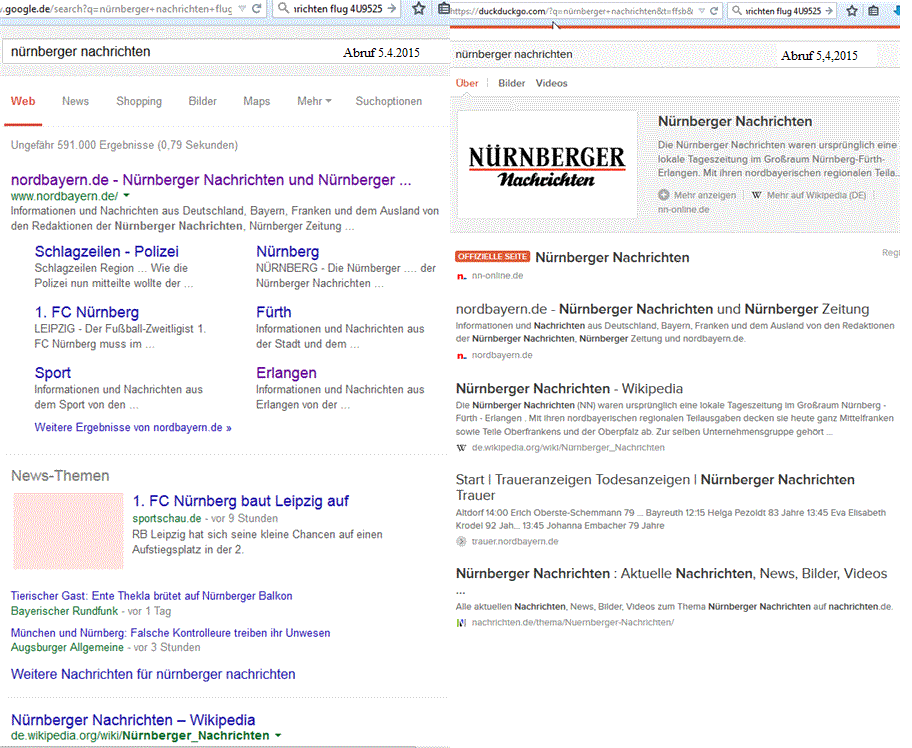Open the bookmarks list icon in DuckDuckGo window
Screen dimensions: 912x748
click(874, 10)
